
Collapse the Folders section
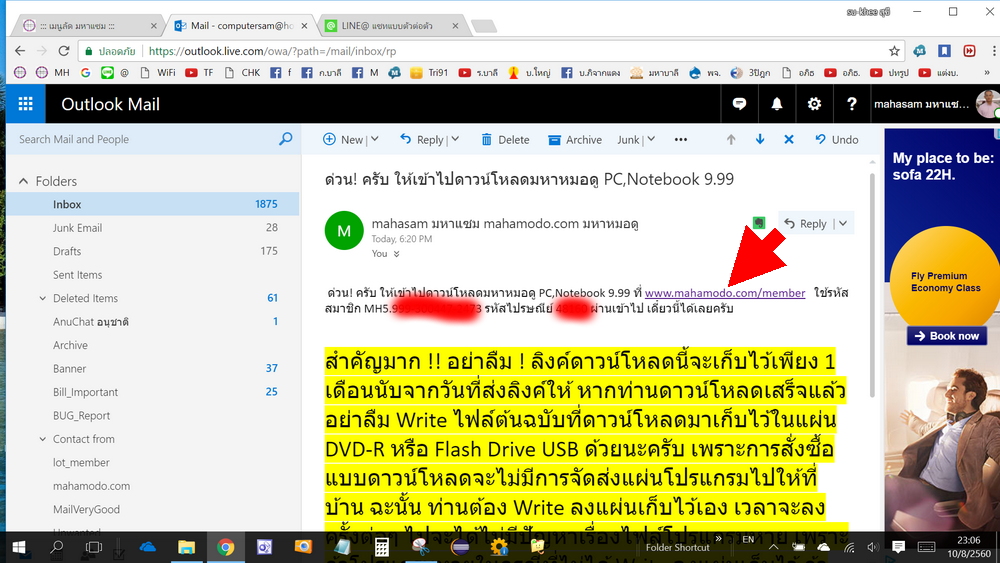24,181
